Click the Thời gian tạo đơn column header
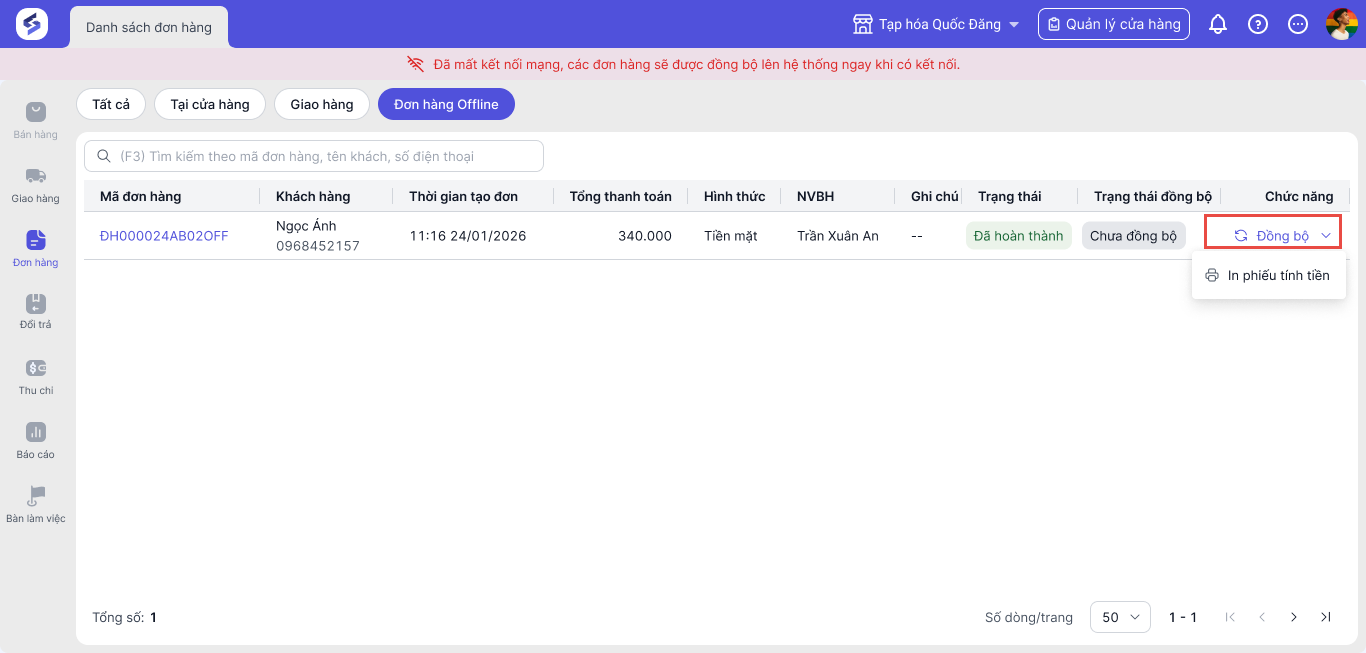Image resolution: width=1366 pixels, height=653 pixels. [x=463, y=196]
